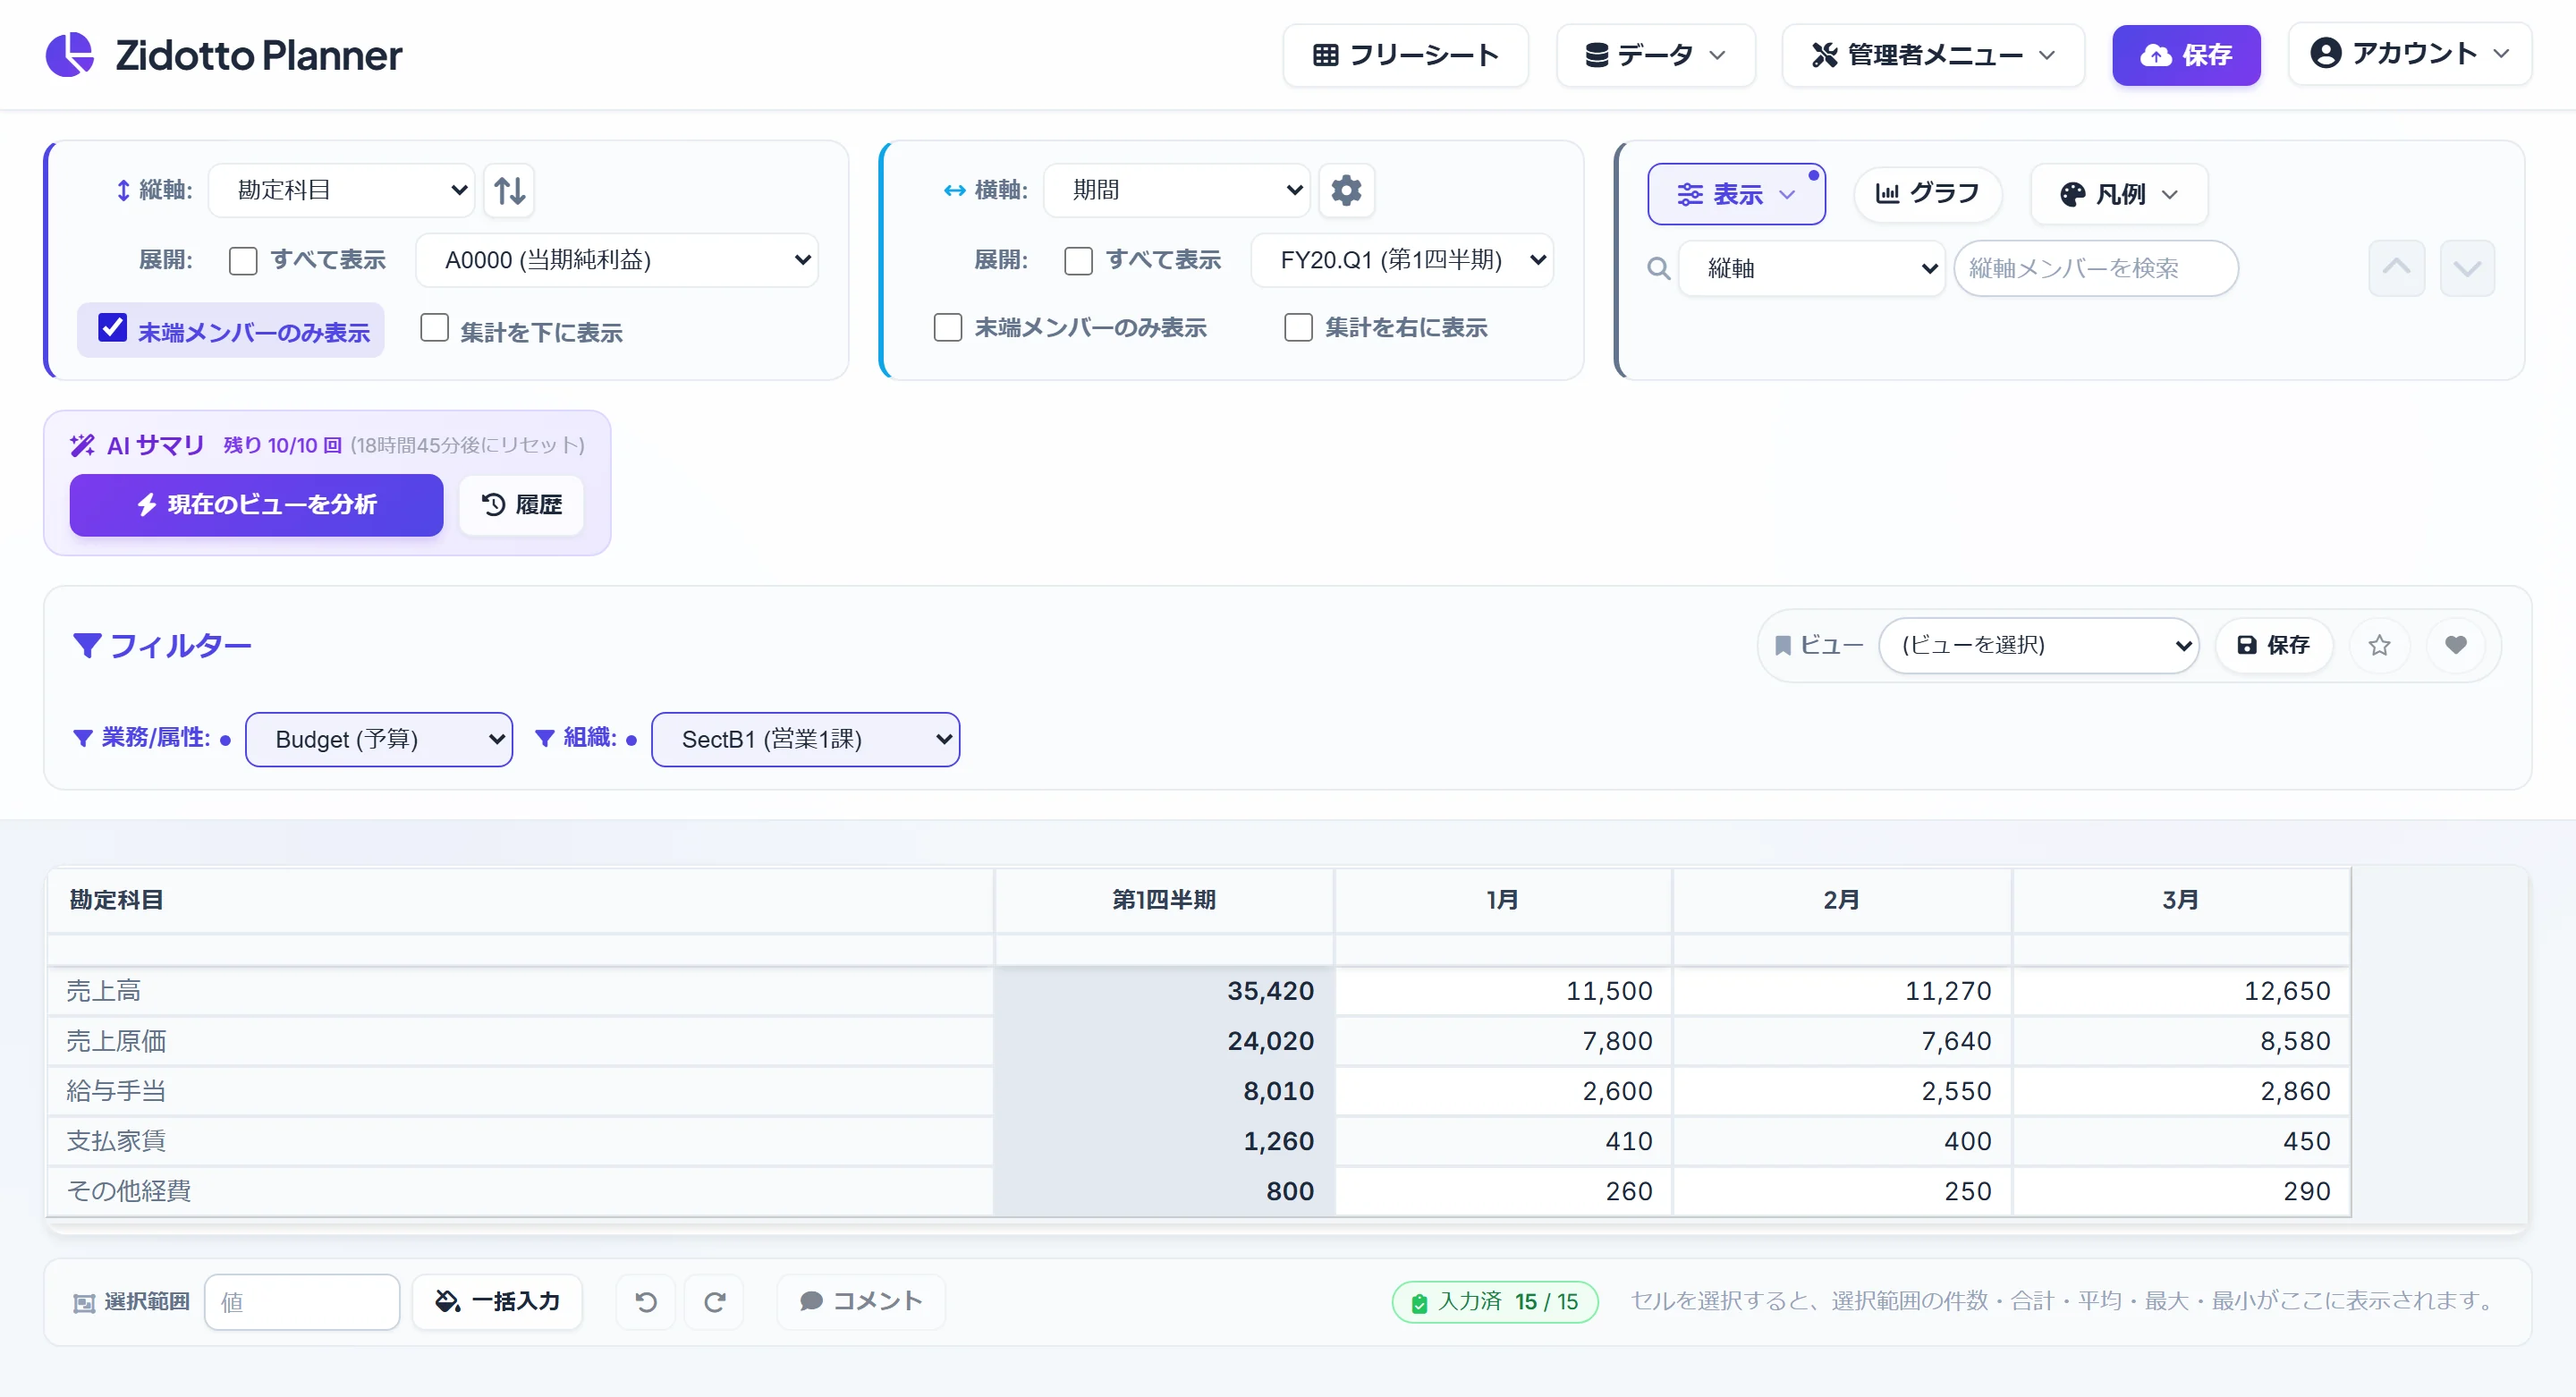Click the funnel icon beside フィルター
This screenshot has width=2576, height=1397.
click(x=87, y=645)
